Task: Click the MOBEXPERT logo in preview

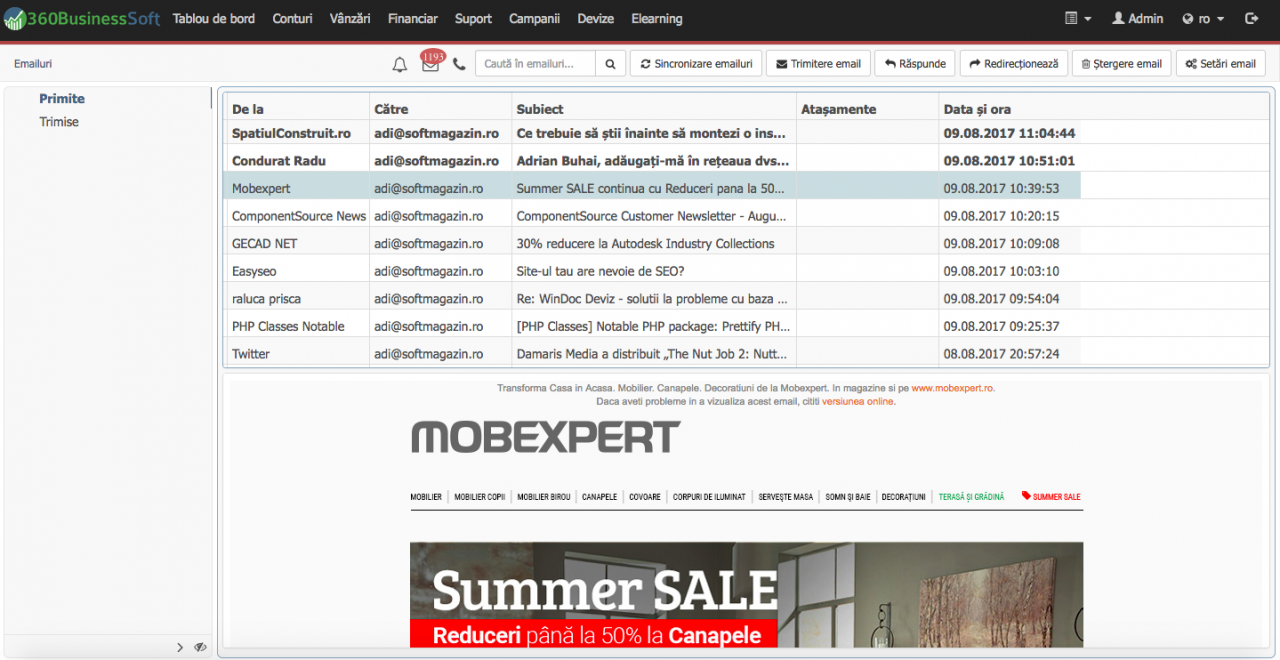Action: tap(546, 437)
